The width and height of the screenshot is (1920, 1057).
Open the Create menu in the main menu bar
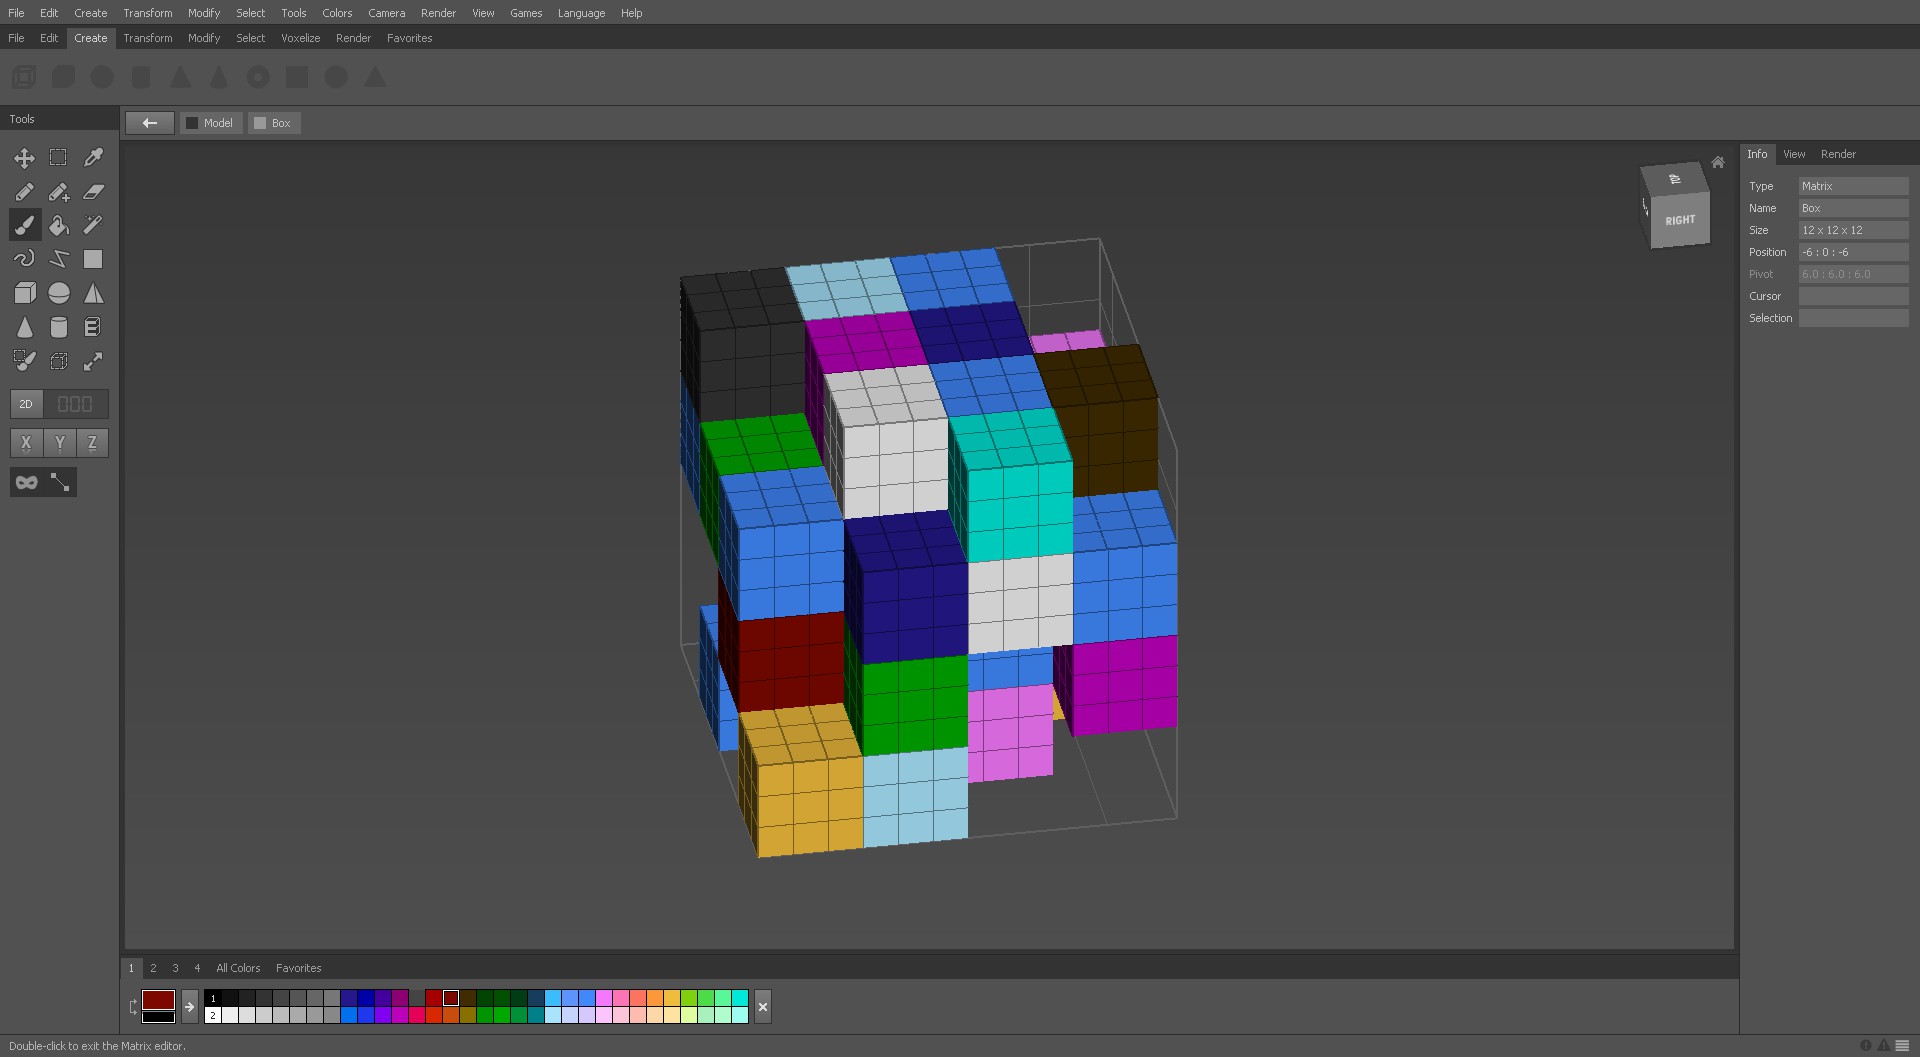(90, 13)
